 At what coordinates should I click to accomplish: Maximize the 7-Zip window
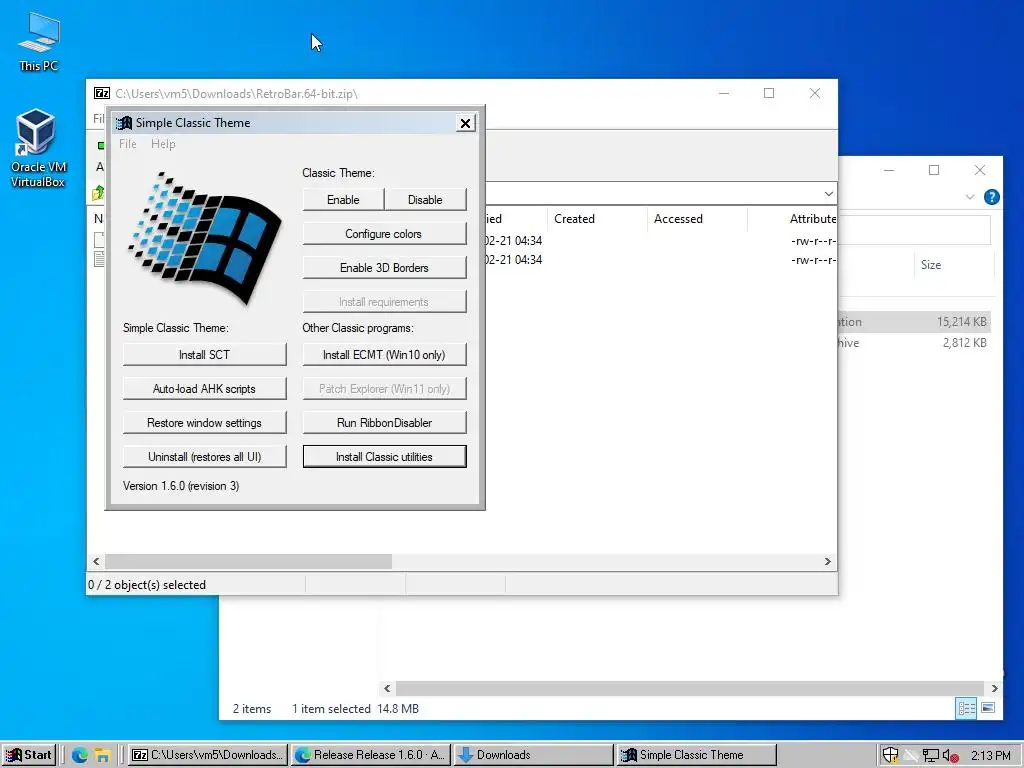(x=769, y=93)
